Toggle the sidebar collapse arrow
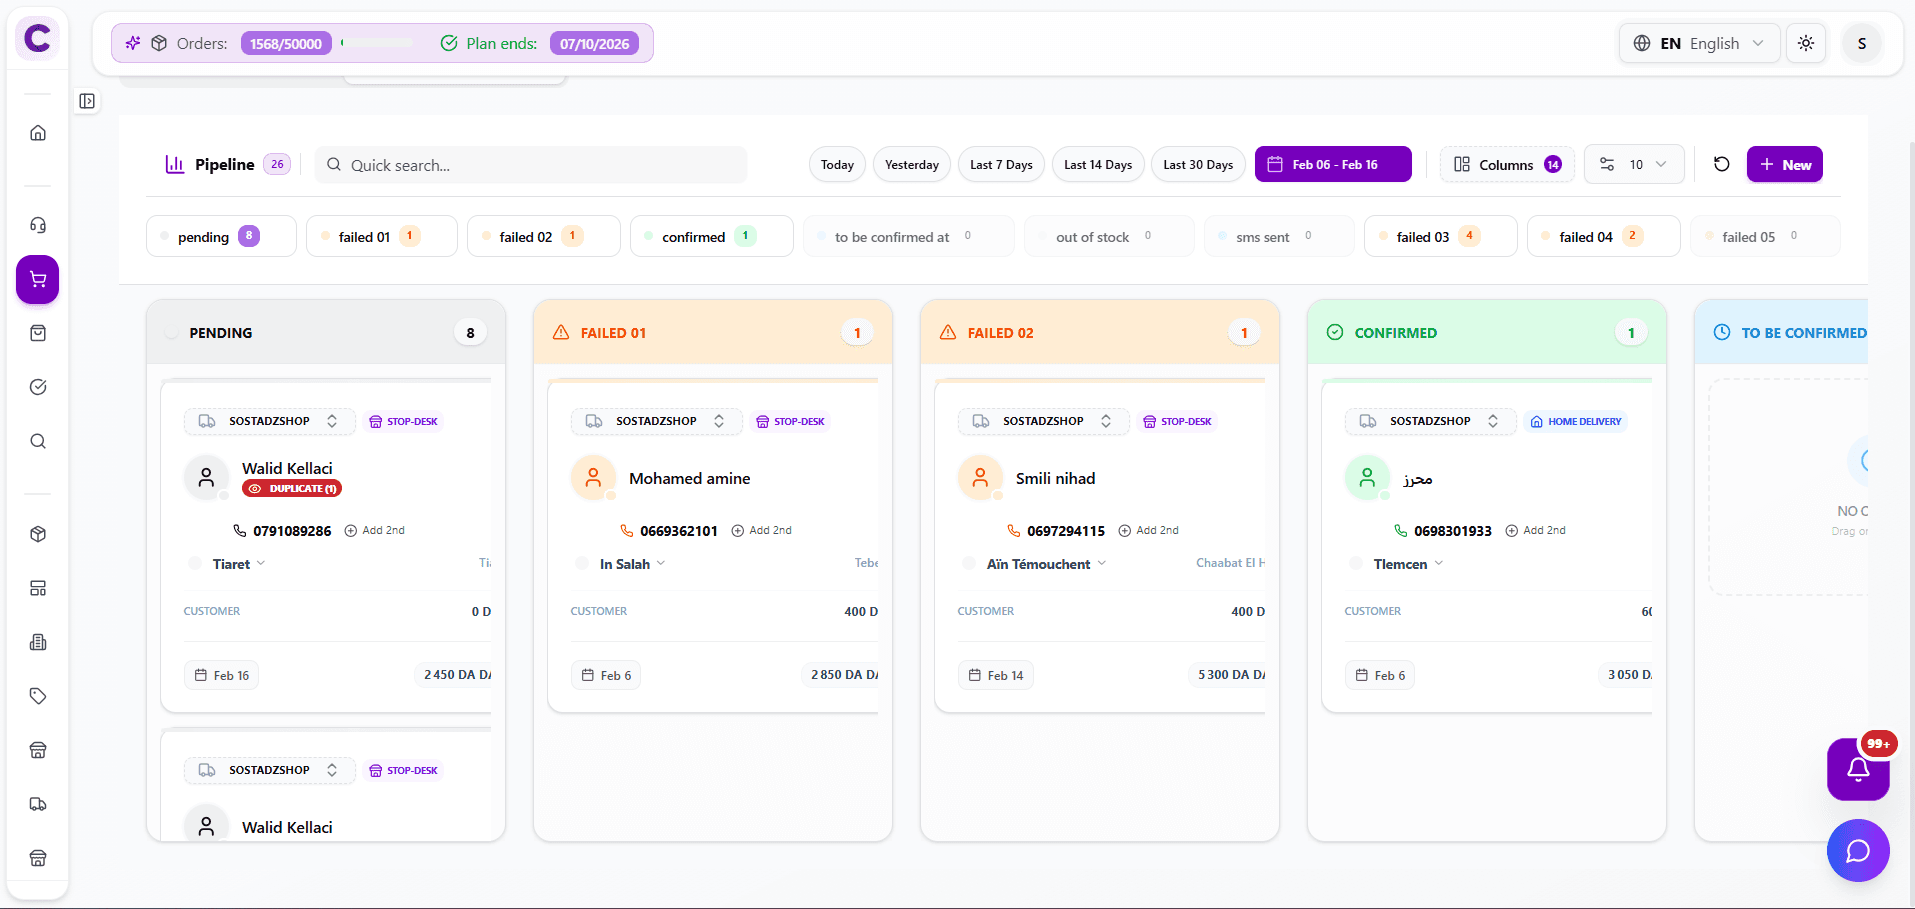This screenshot has width=1915, height=909. coord(87,101)
